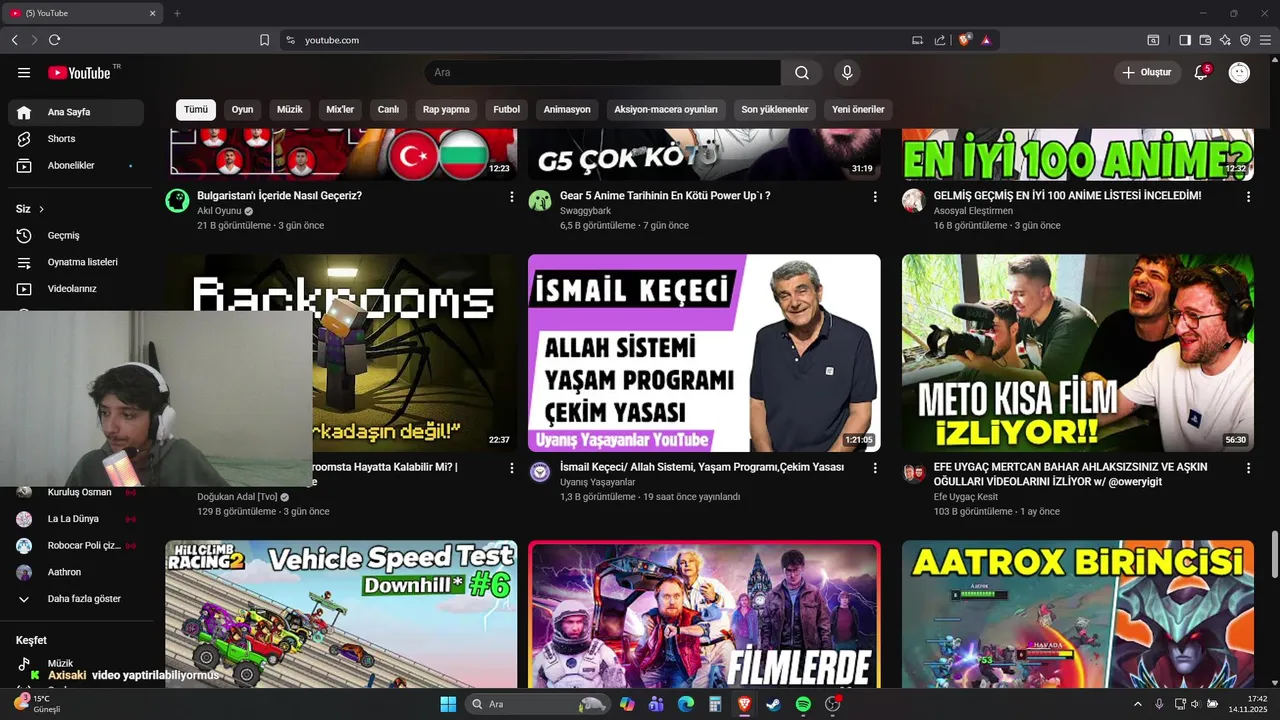
Task: Select the Tümü filter chip
Action: 196,110
